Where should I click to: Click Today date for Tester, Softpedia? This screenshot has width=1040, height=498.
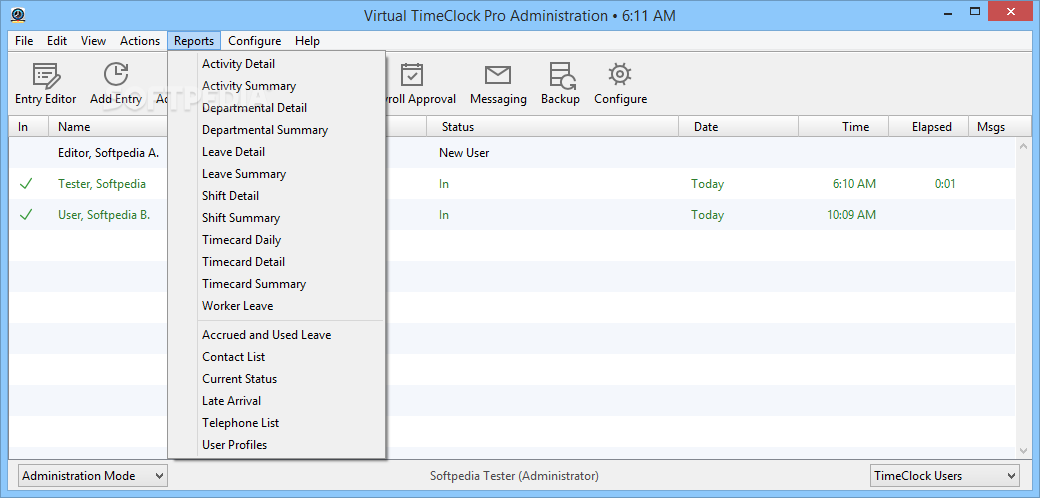click(x=707, y=184)
